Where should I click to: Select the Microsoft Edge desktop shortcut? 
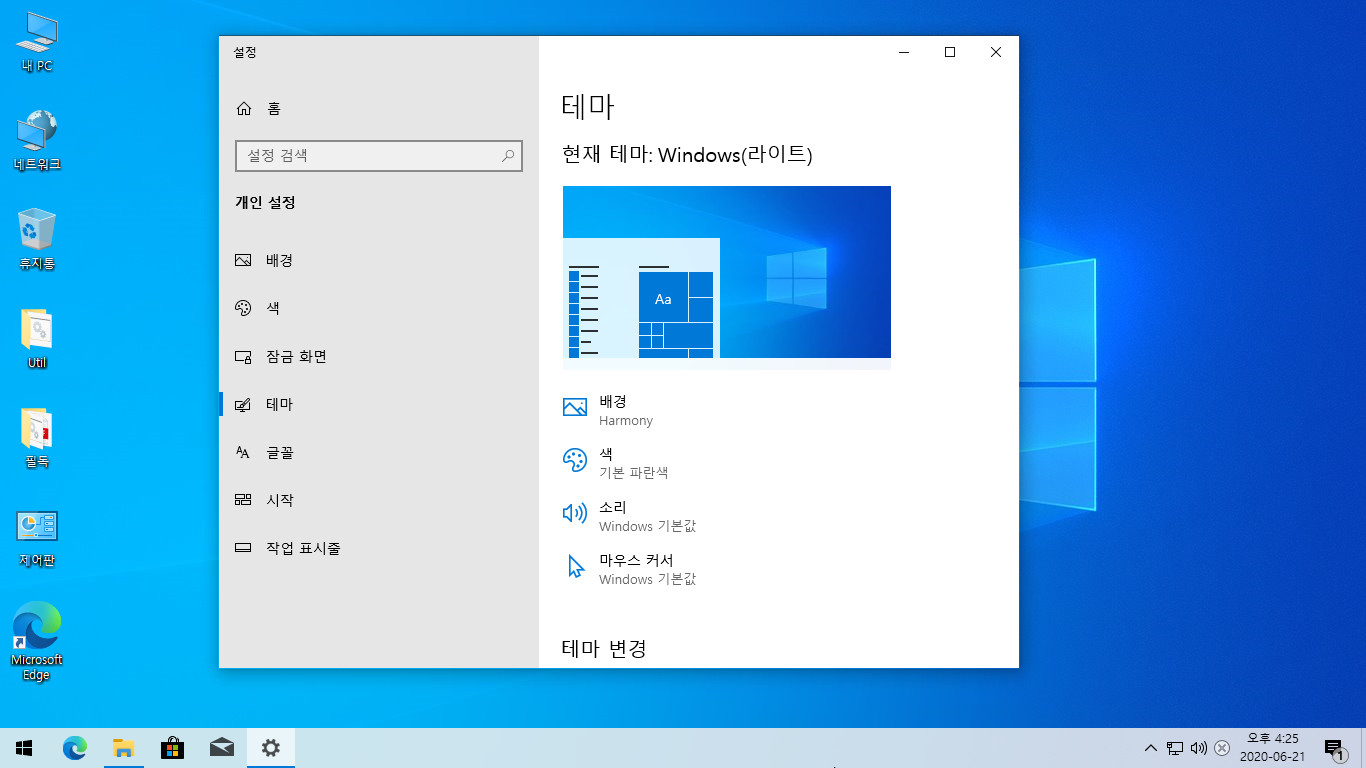tap(37, 641)
